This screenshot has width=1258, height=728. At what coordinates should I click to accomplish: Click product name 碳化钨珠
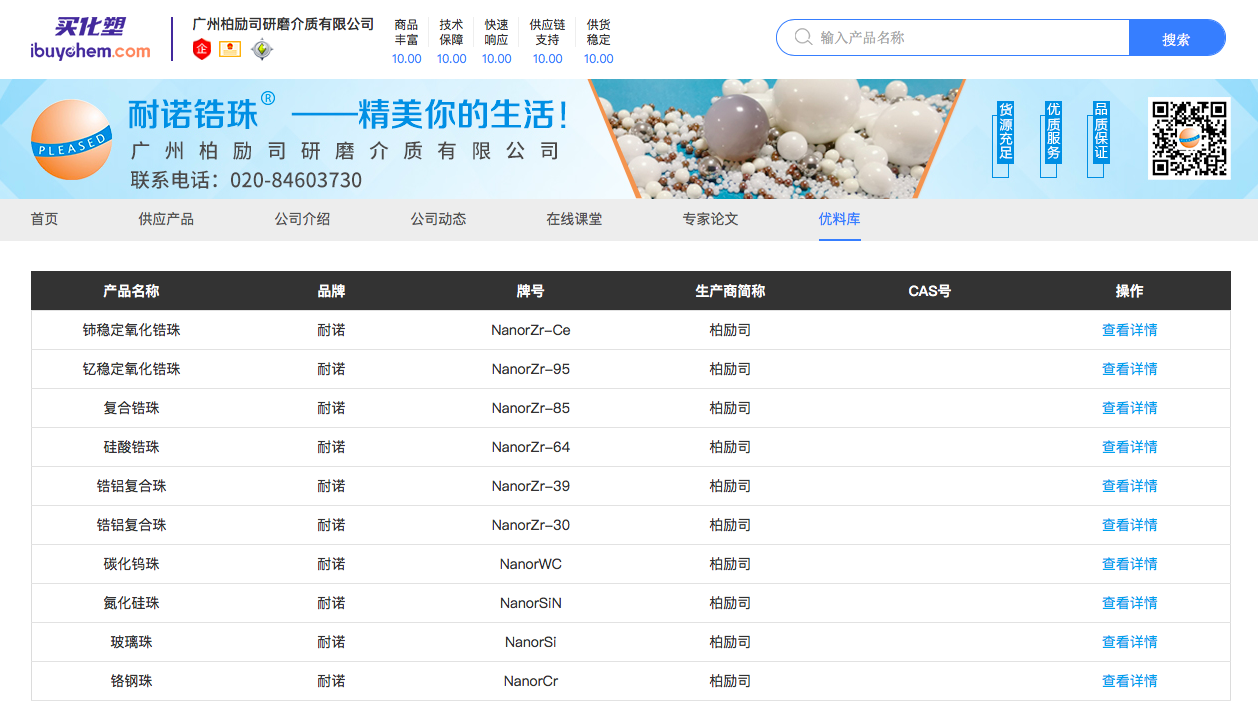coord(131,564)
